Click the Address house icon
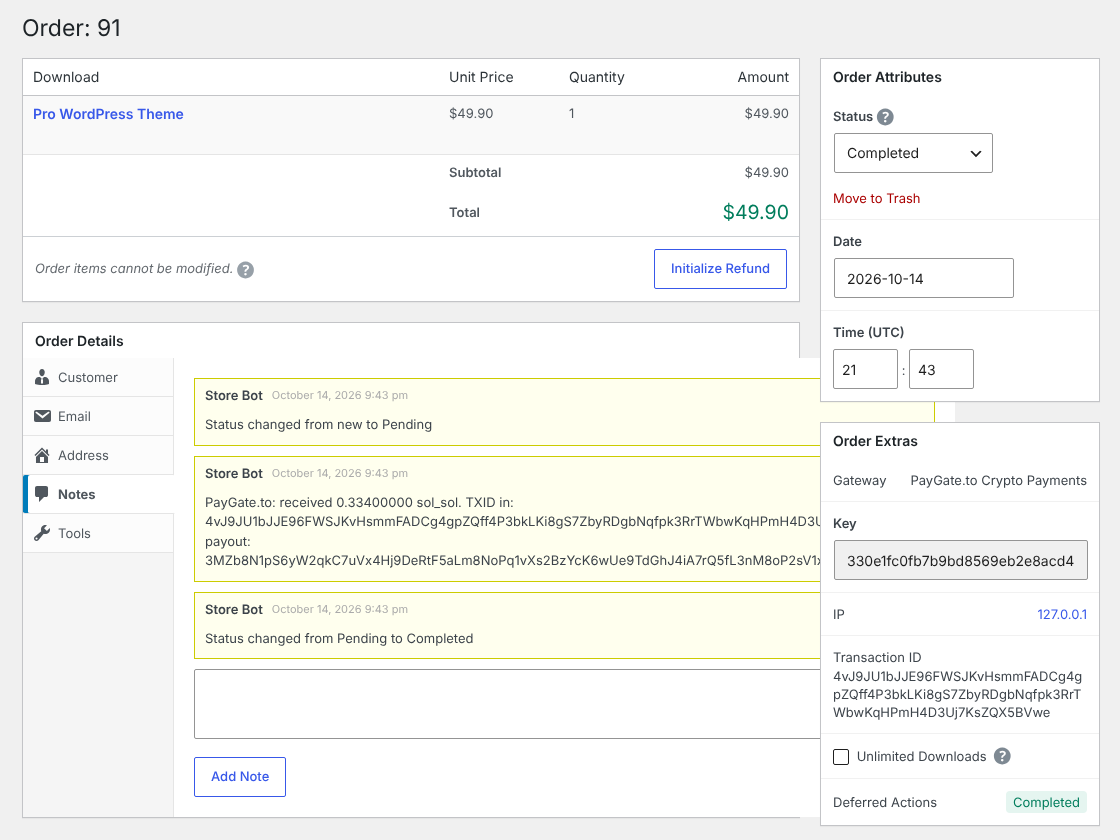The width and height of the screenshot is (1120, 840). (42, 455)
